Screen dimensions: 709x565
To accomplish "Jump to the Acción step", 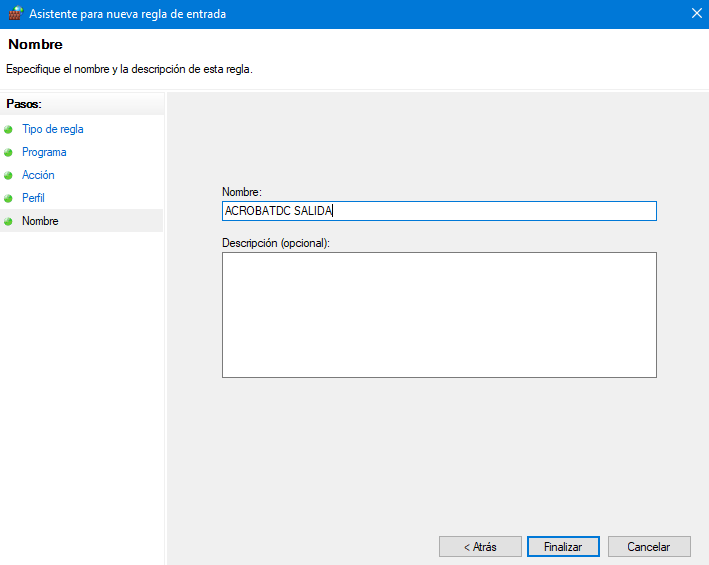I will 38,175.
